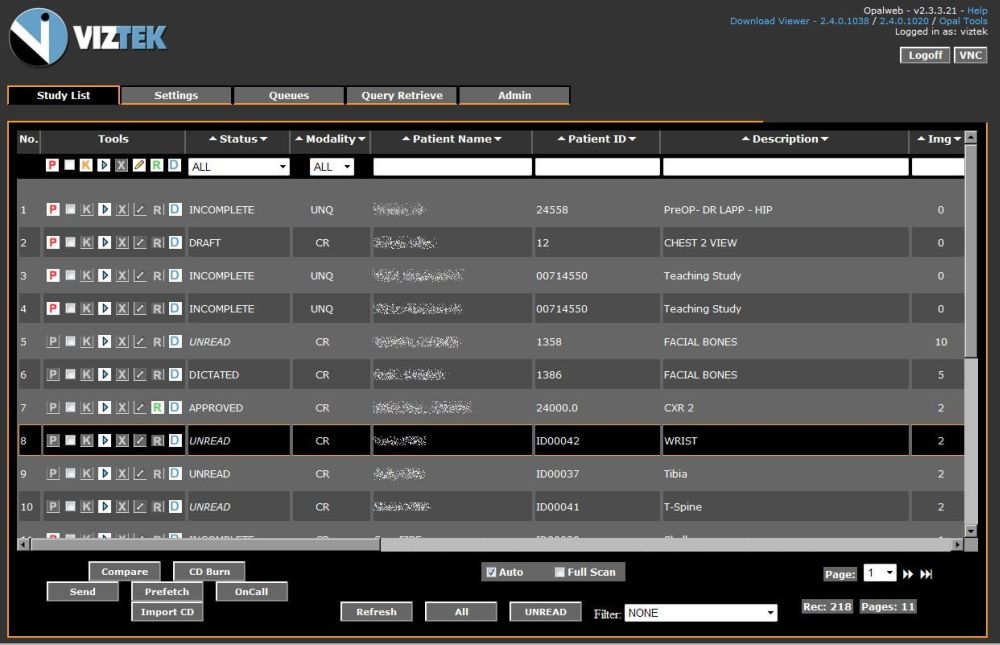
Task: Click the Logoff button
Action: tap(923, 55)
